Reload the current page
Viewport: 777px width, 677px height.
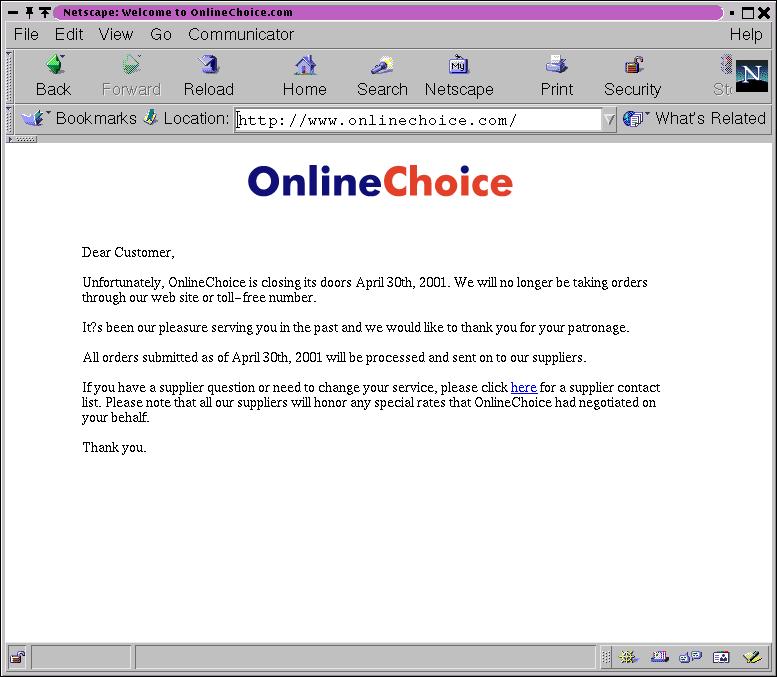[x=209, y=75]
